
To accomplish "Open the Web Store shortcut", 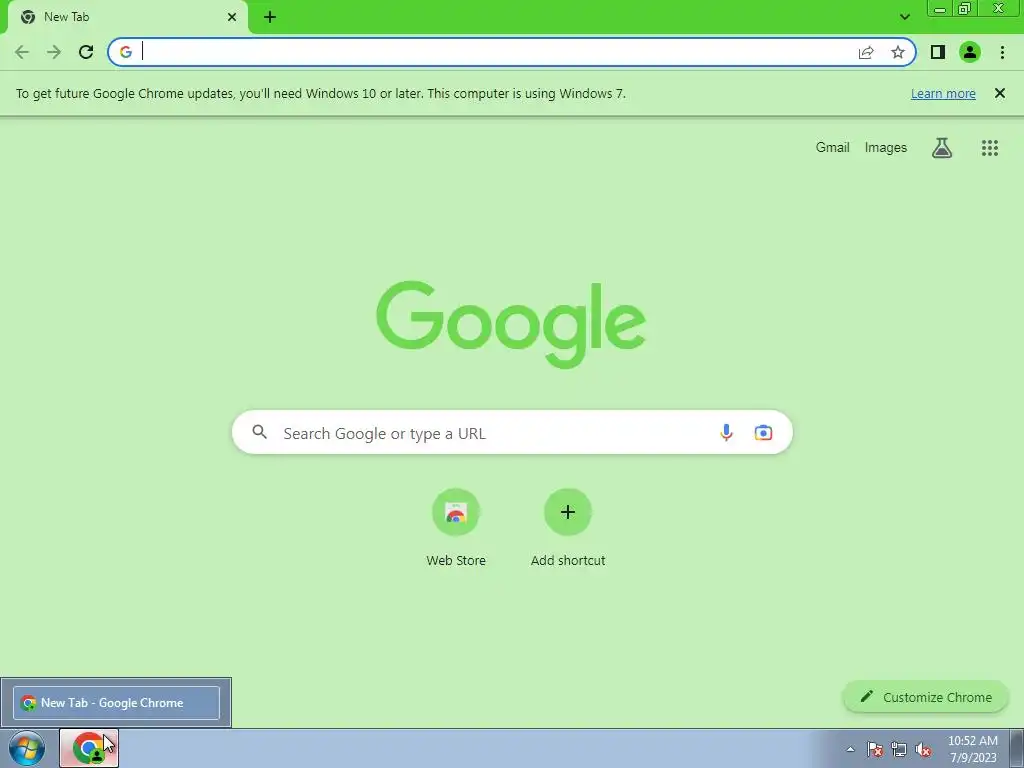I will [456, 528].
